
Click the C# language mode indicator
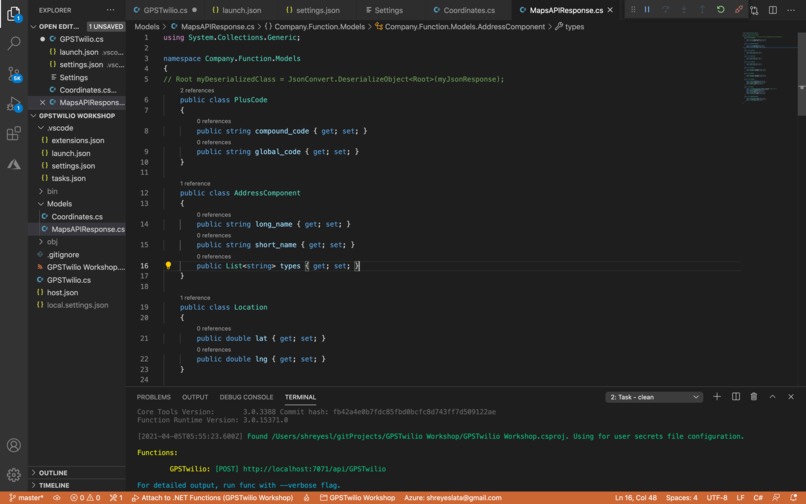(x=758, y=497)
